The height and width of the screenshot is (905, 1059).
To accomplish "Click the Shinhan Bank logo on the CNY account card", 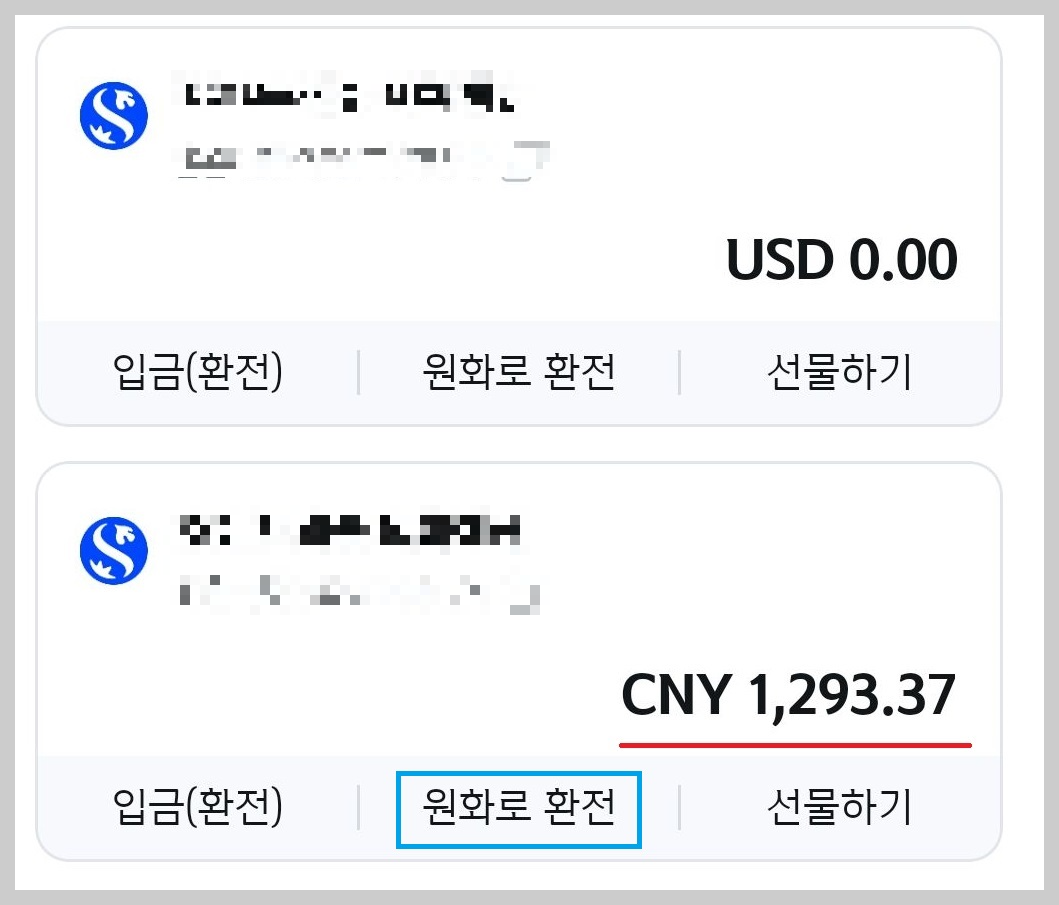I will pyautogui.click(x=113, y=548).
